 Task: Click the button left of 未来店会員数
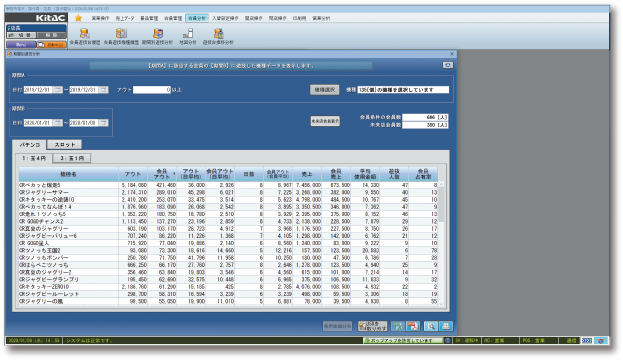coord(325,121)
